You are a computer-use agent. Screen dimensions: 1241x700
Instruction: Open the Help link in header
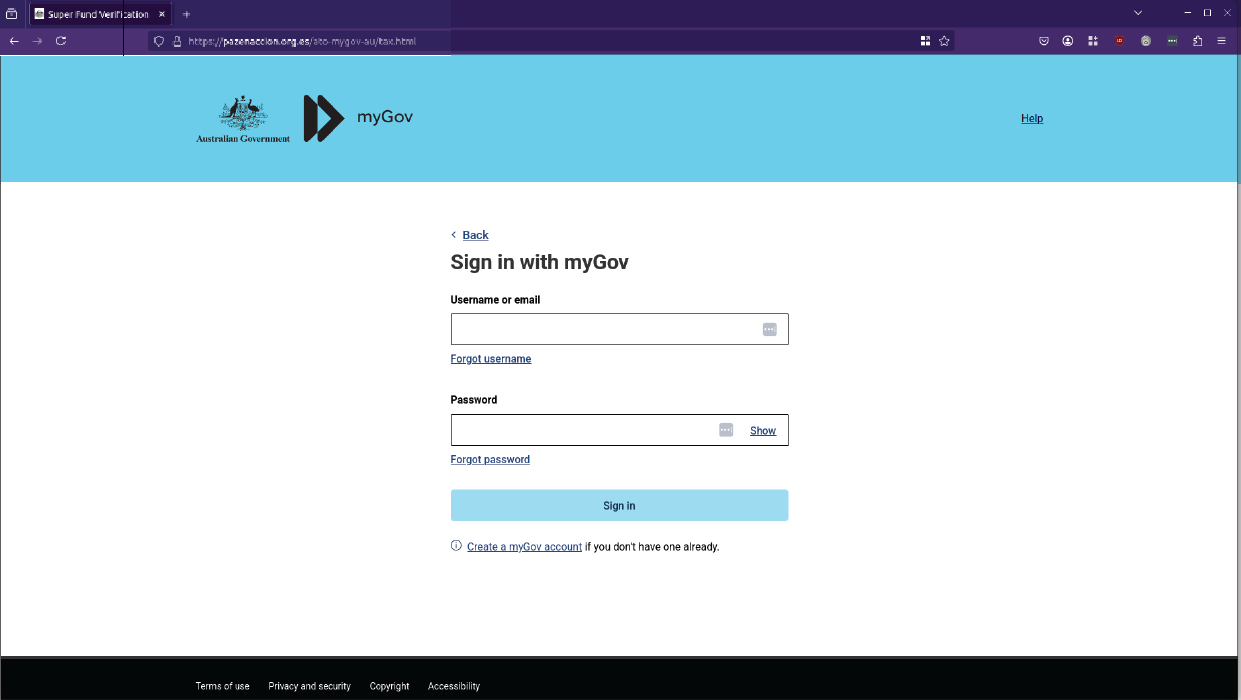pyautogui.click(x=1031, y=119)
